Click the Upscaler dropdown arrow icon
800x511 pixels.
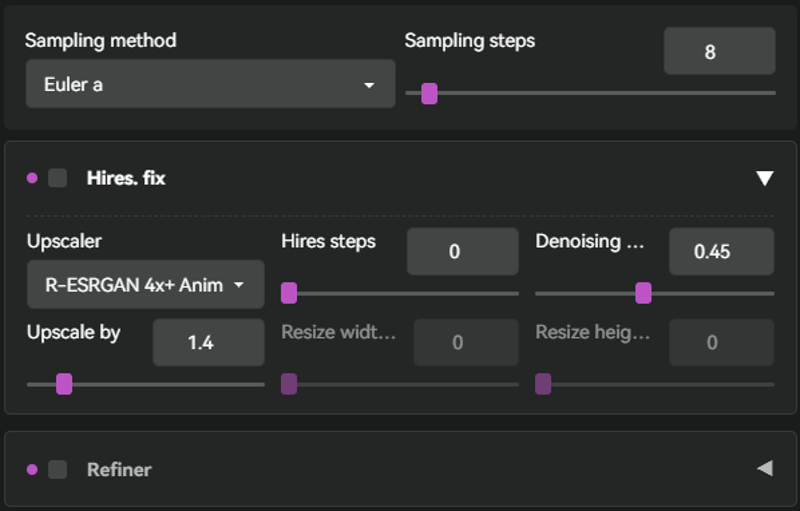pos(239,285)
